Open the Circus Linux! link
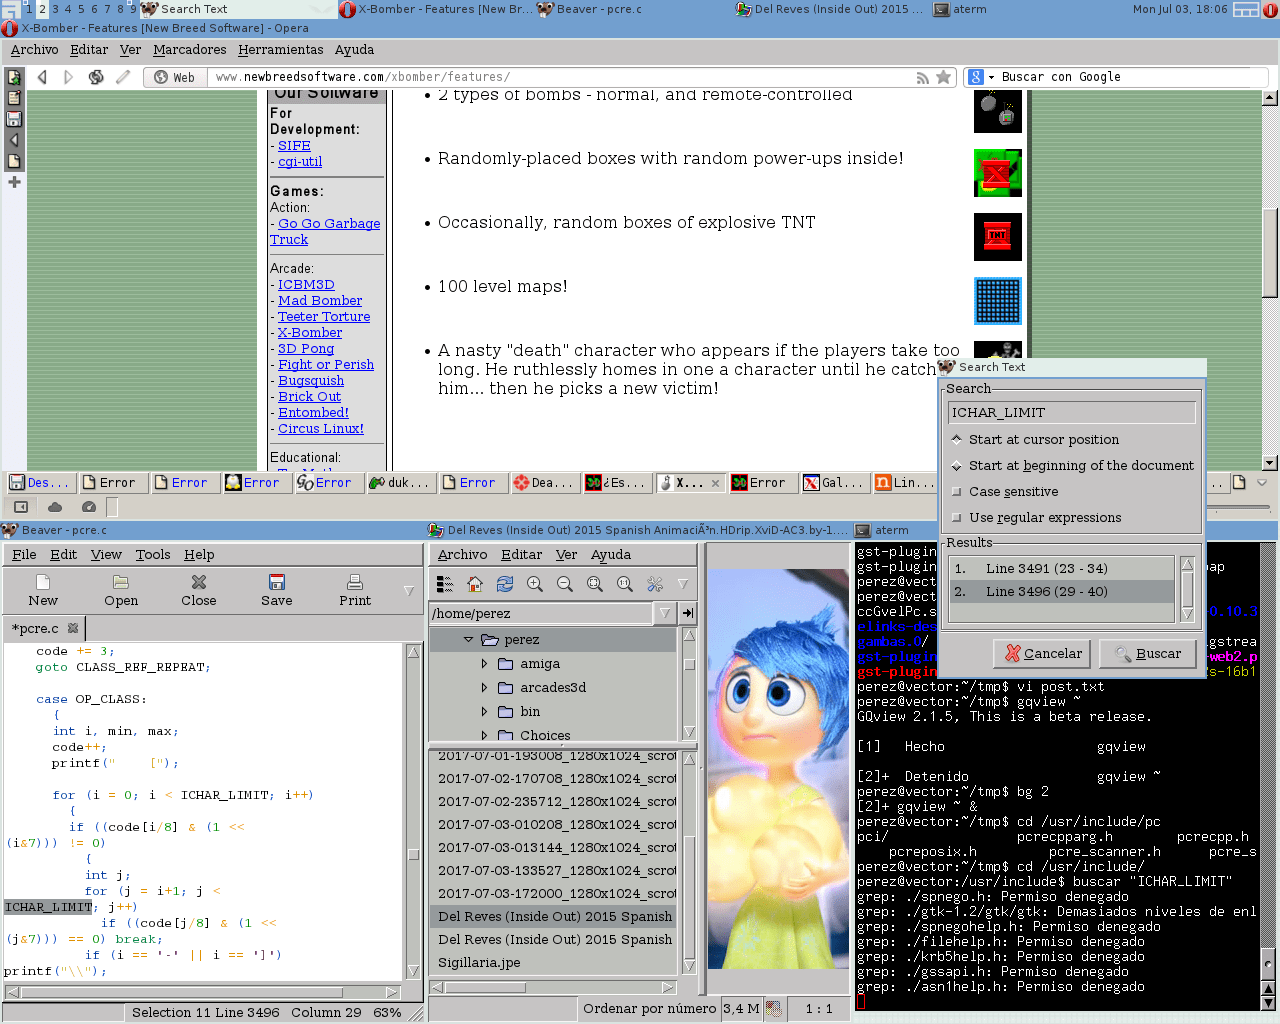Image resolution: width=1280 pixels, height=1024 pixels. point(321,429)
